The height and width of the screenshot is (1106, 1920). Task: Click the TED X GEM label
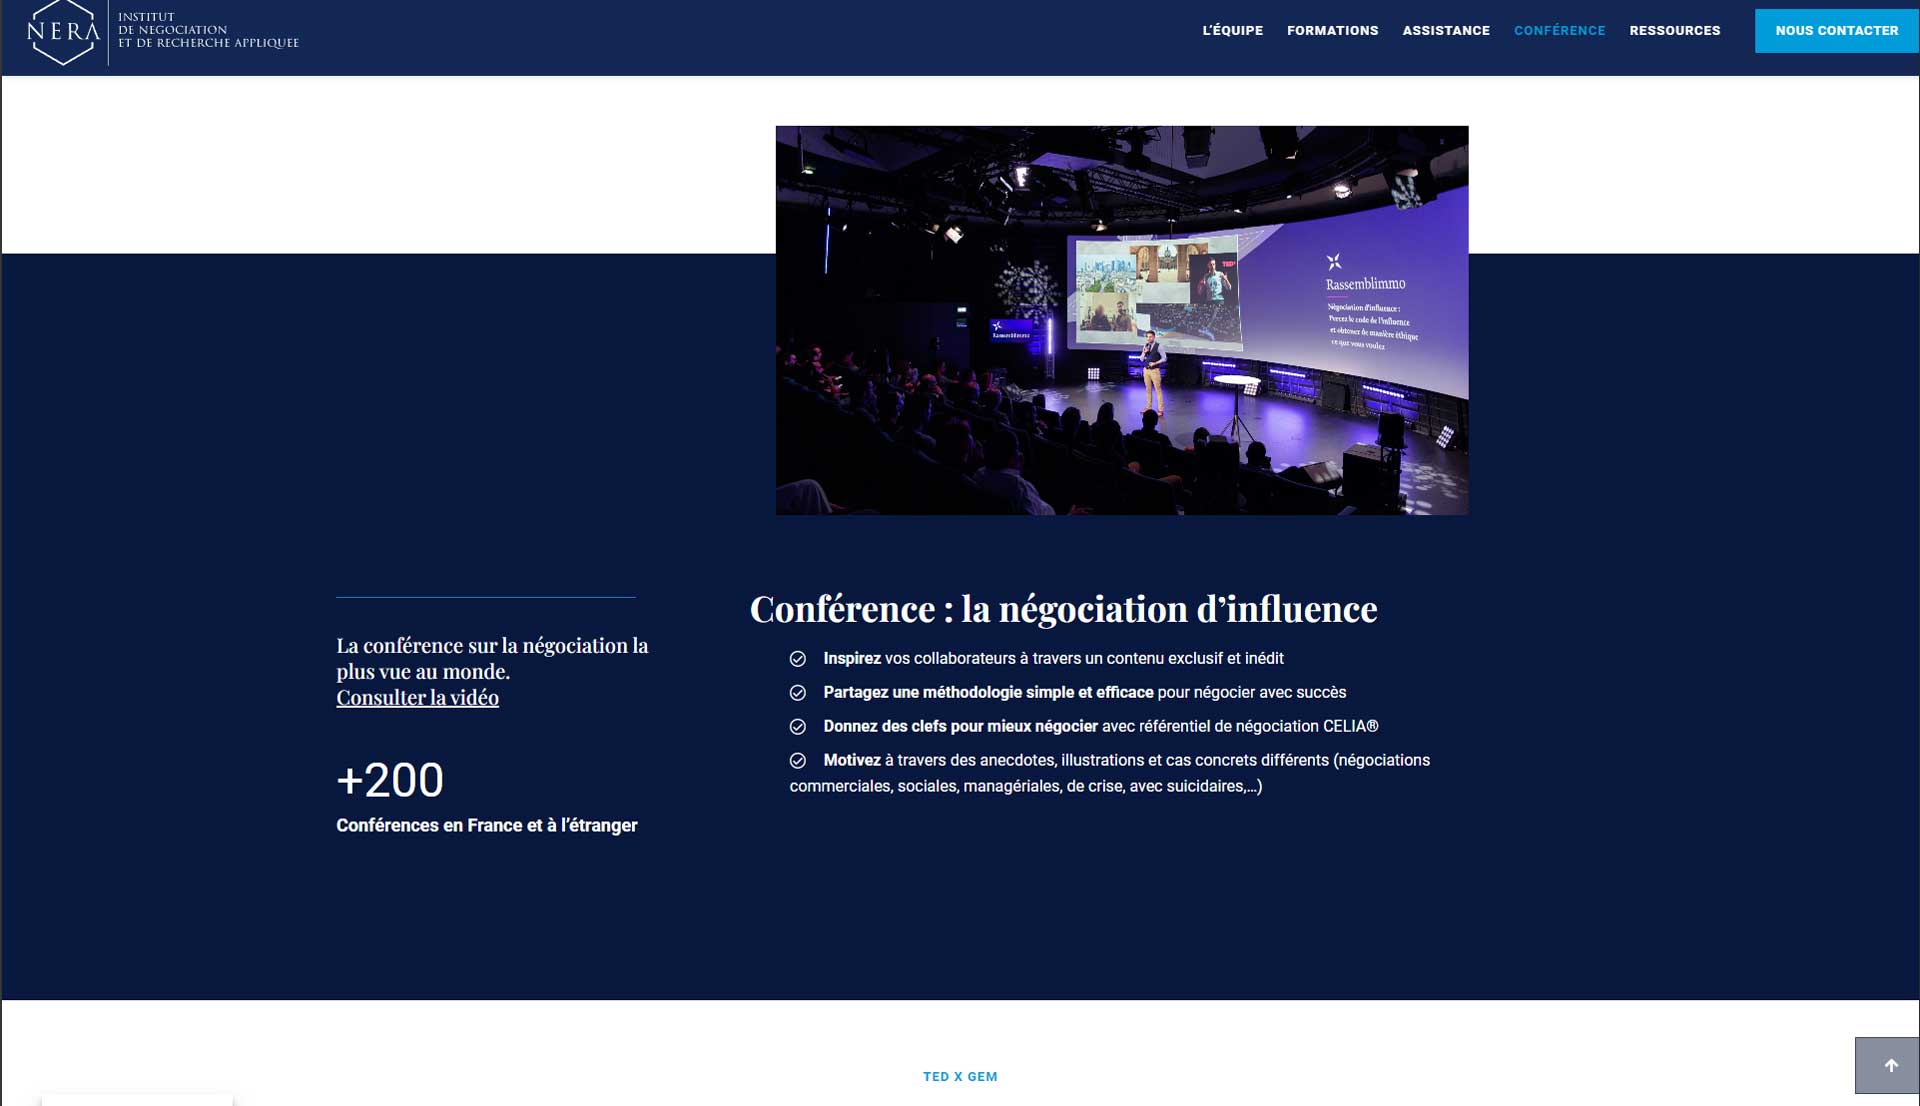(959, 1077)
